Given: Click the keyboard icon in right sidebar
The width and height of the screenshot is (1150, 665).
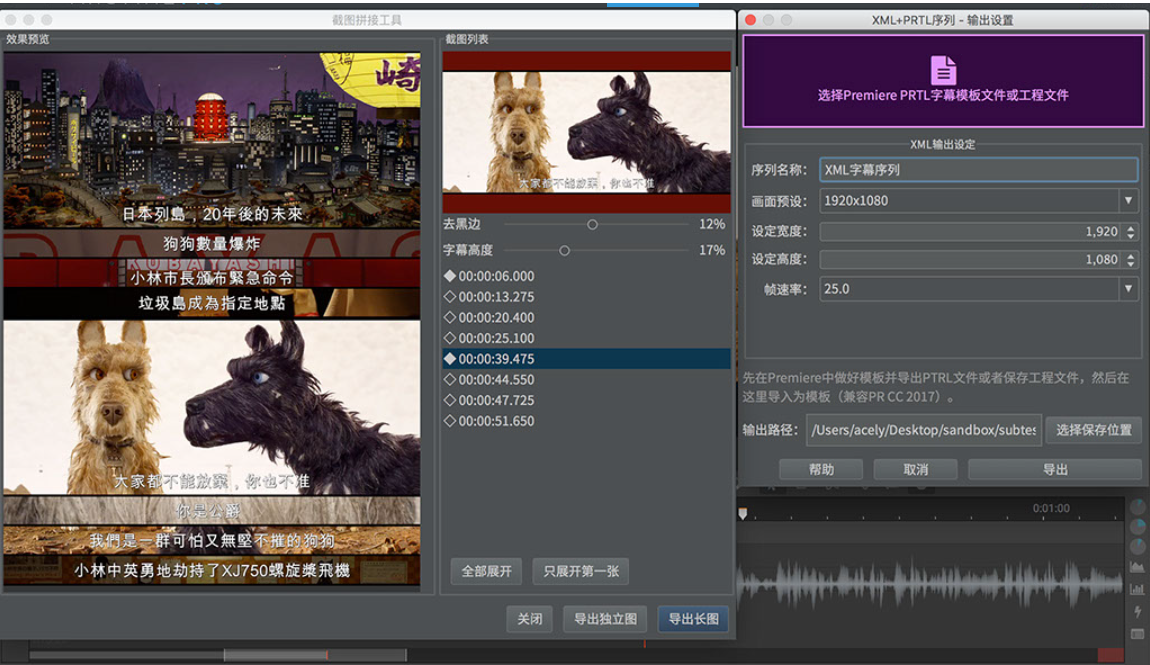Looking at the screenshot, I should coord(1138,632).
